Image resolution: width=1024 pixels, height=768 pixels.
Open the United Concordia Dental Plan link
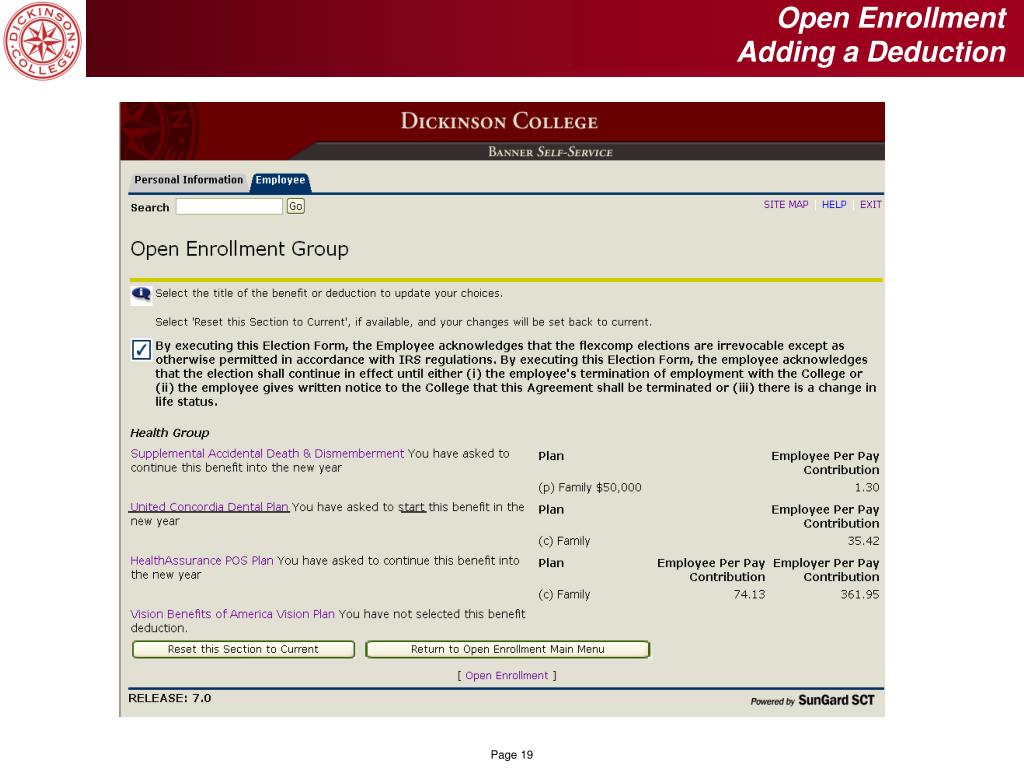tap(209, 507)
